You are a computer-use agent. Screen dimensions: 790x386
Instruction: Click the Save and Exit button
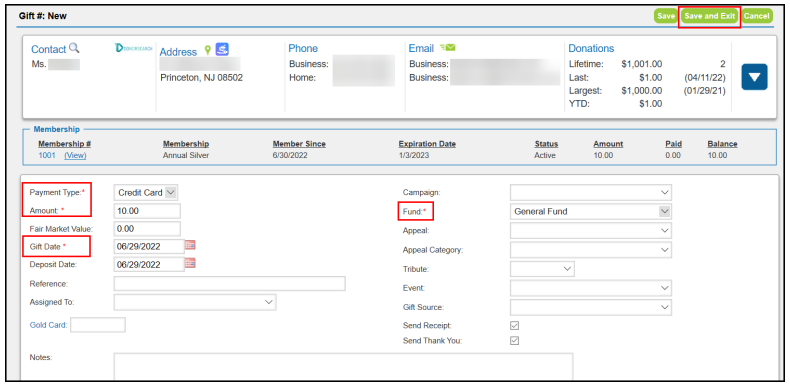[x=709, y=16]
